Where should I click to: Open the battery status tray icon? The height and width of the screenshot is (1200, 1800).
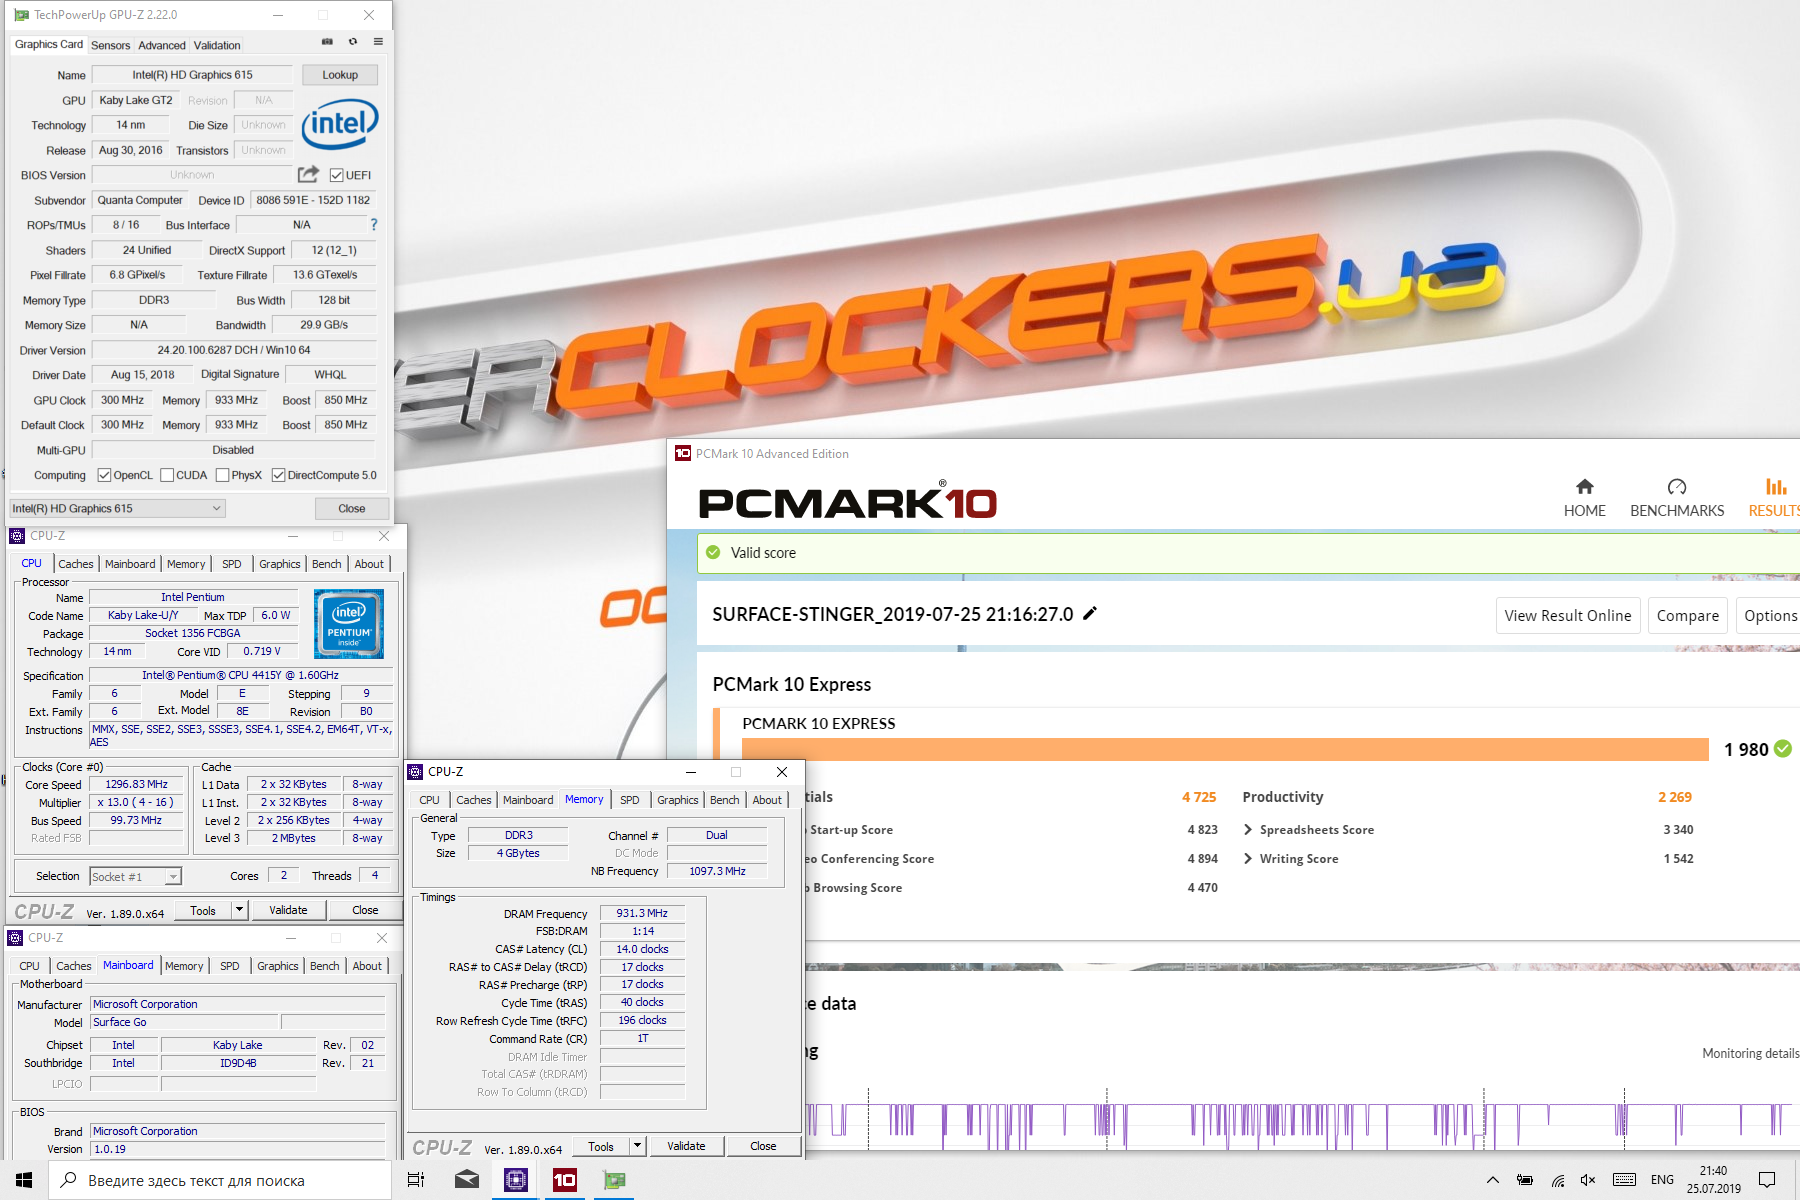point(1525,1180)
